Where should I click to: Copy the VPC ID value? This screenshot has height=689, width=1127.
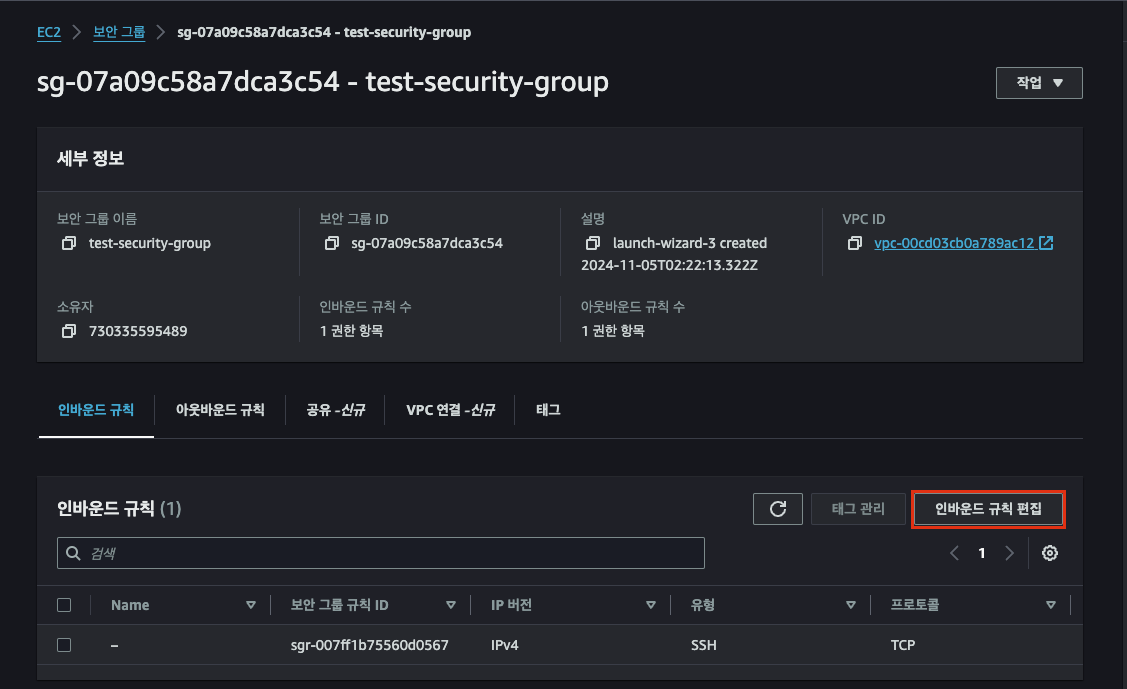(855, 243)
